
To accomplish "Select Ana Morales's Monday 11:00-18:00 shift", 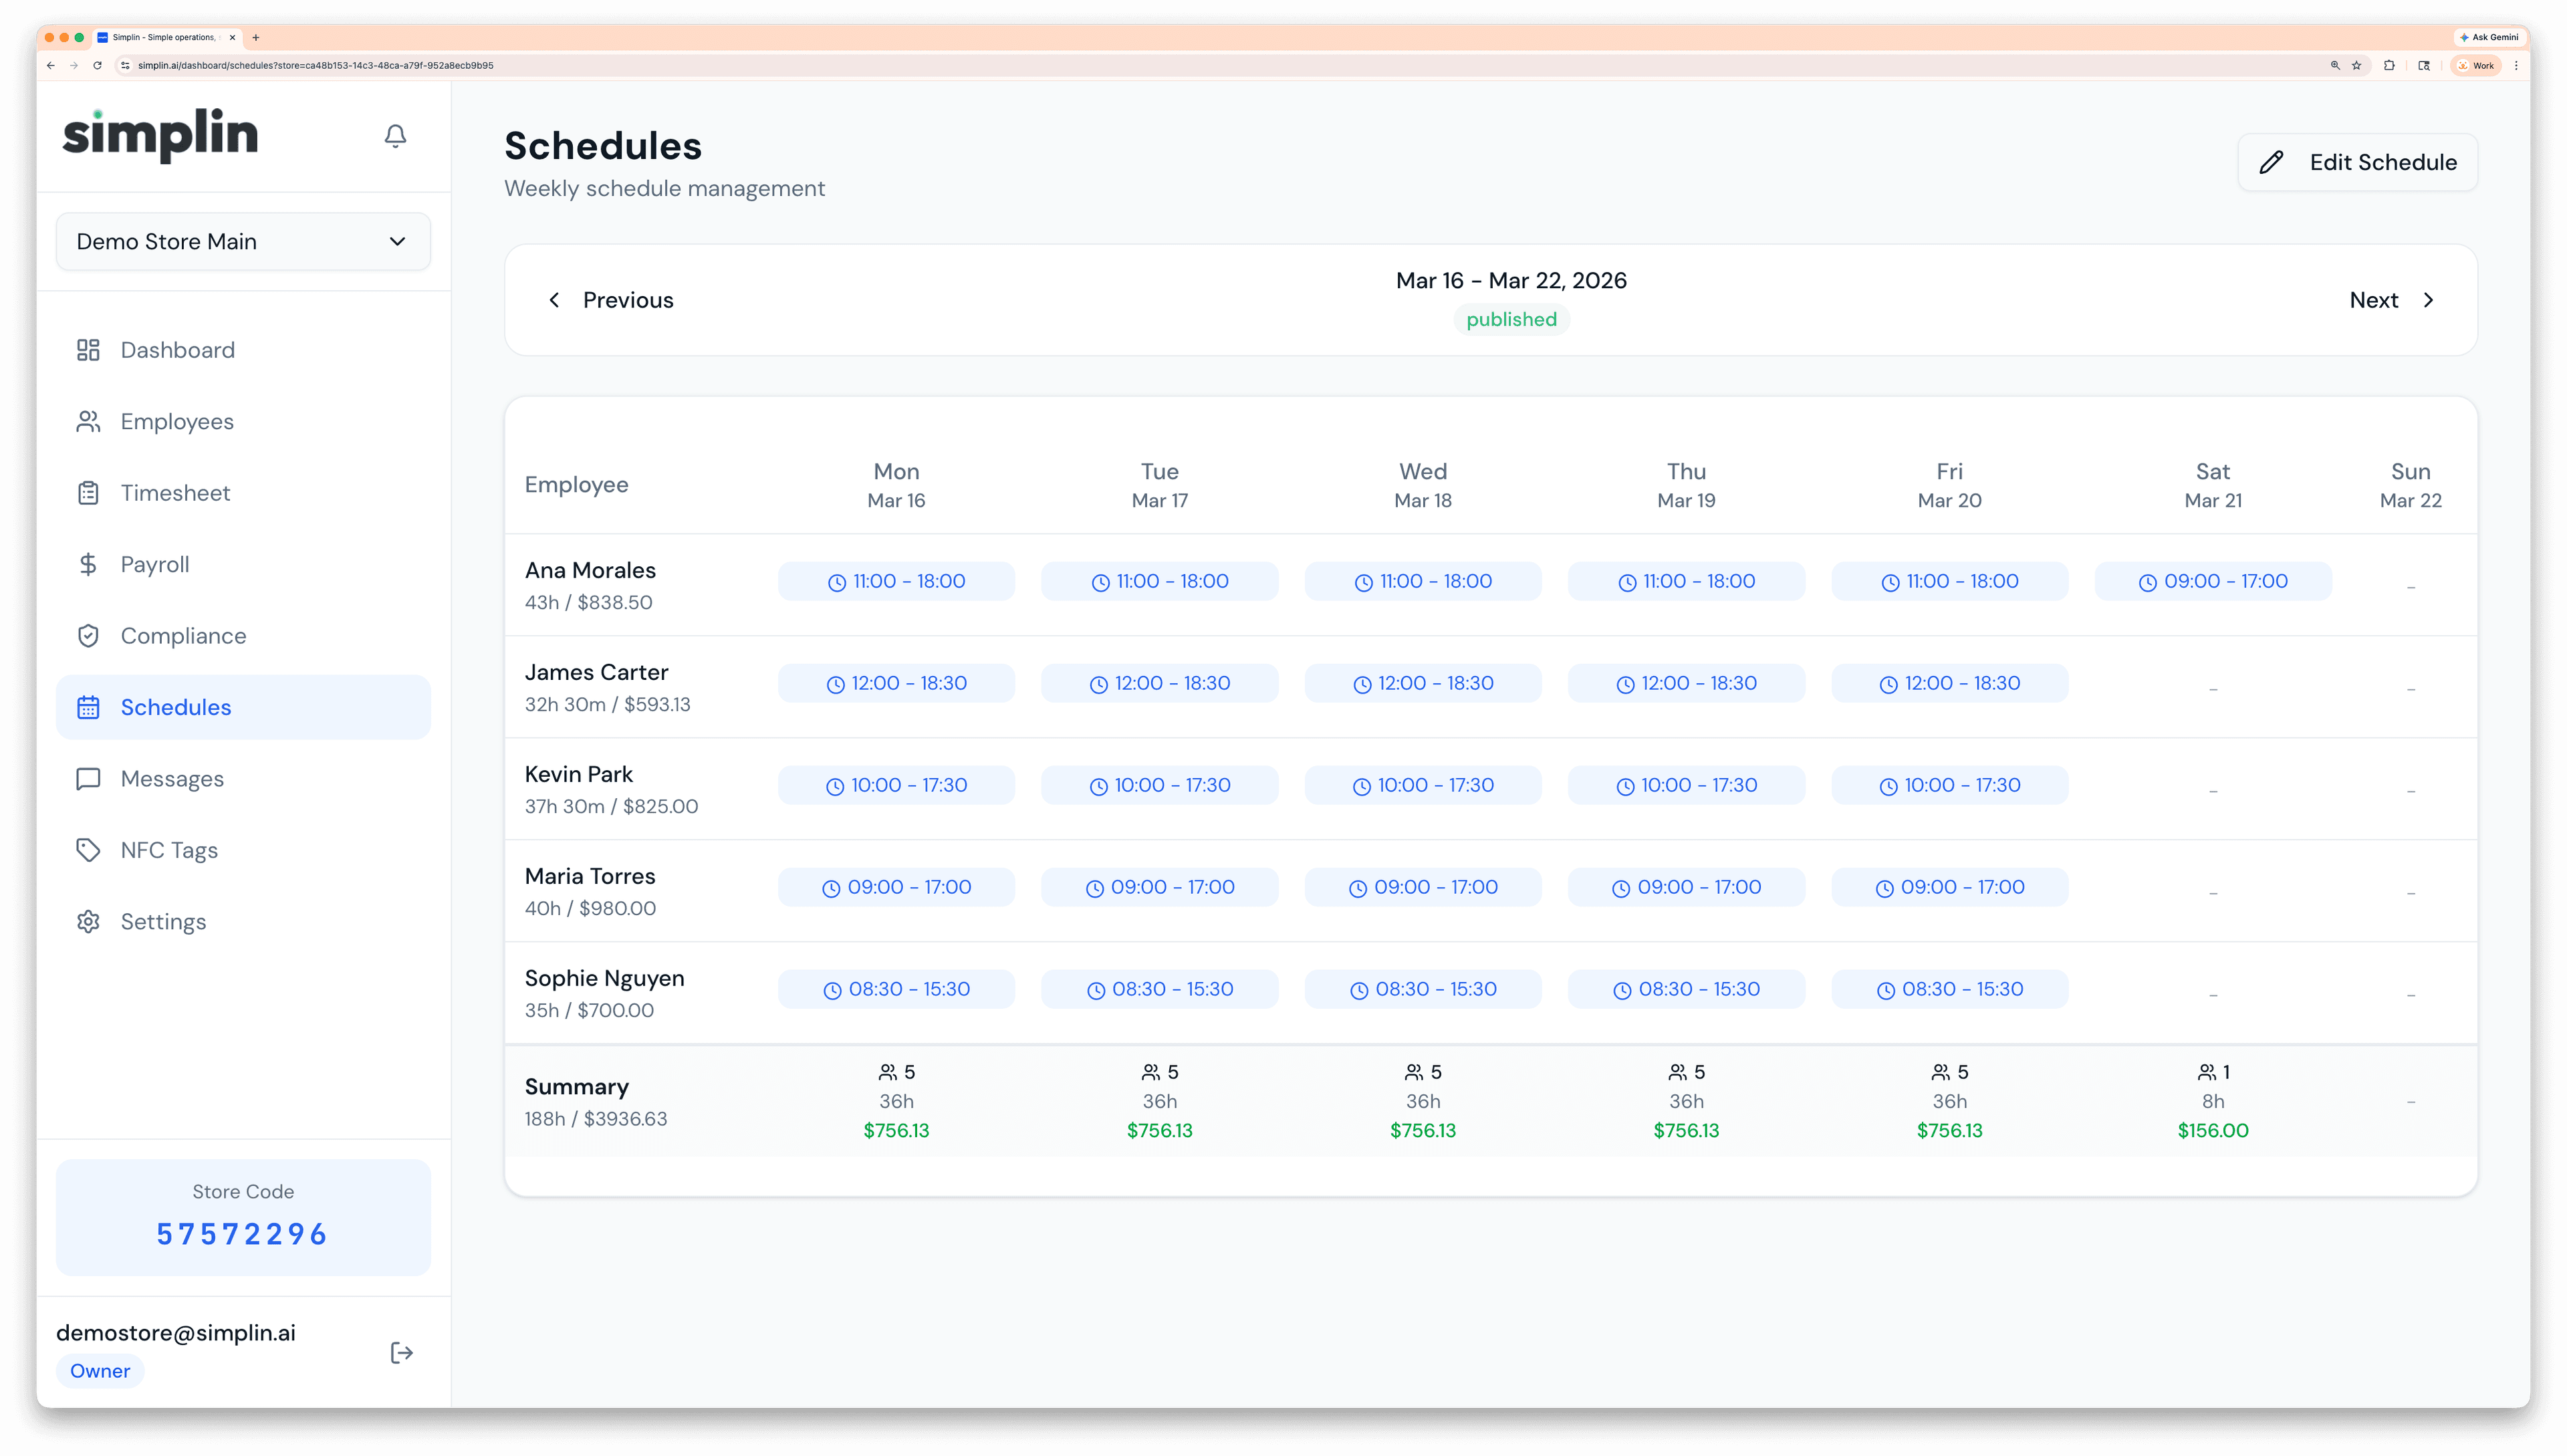I will click(x=896, y=580).
